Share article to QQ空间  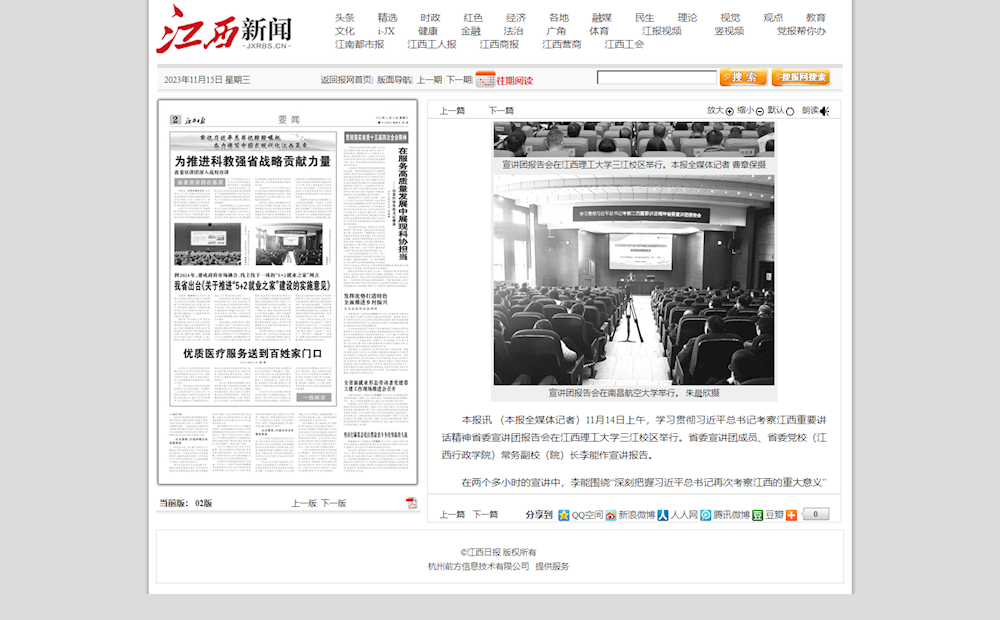[x=564, y=515]
